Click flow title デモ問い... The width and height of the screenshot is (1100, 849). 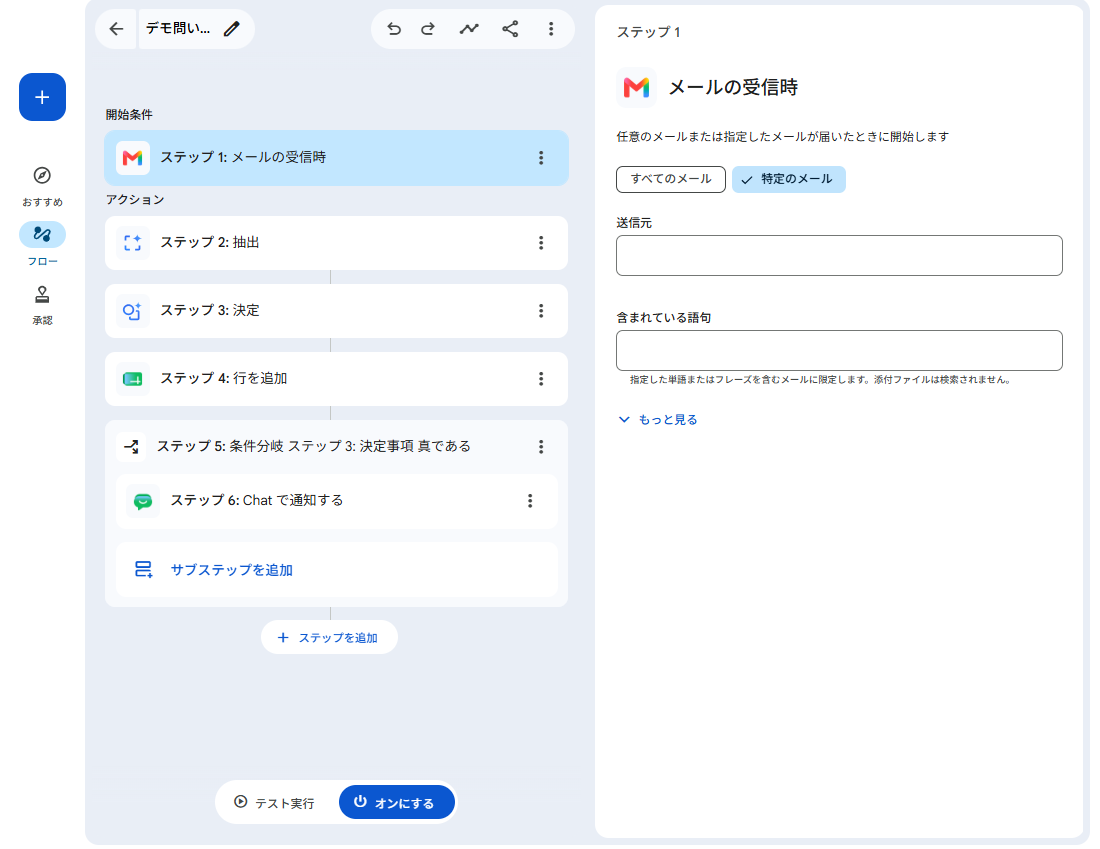pos(177,29)
